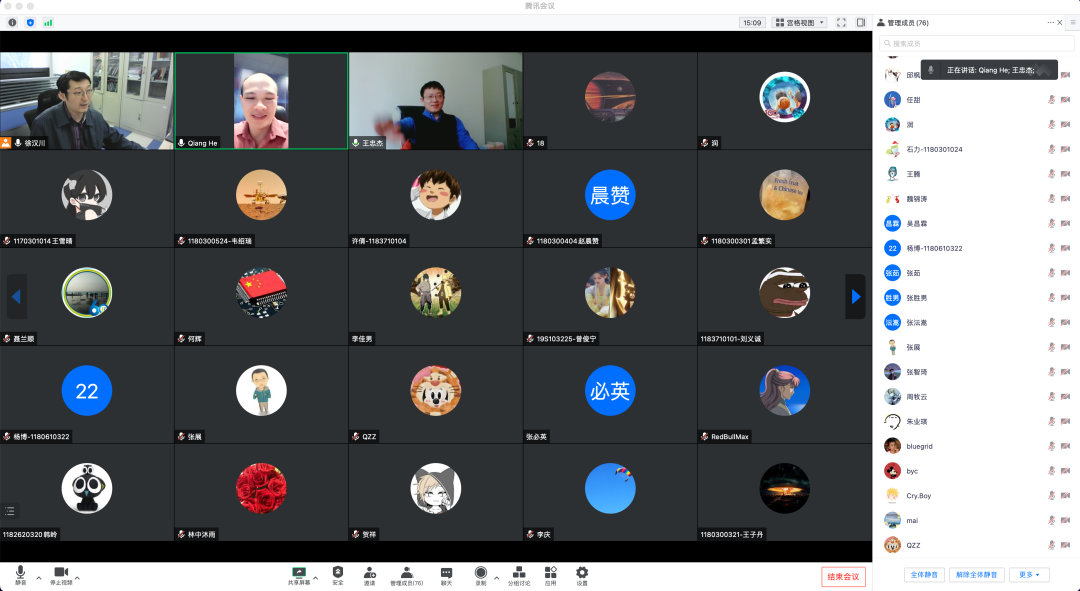Click the red 结束会议 end meeting button

(x=843, y=576)
